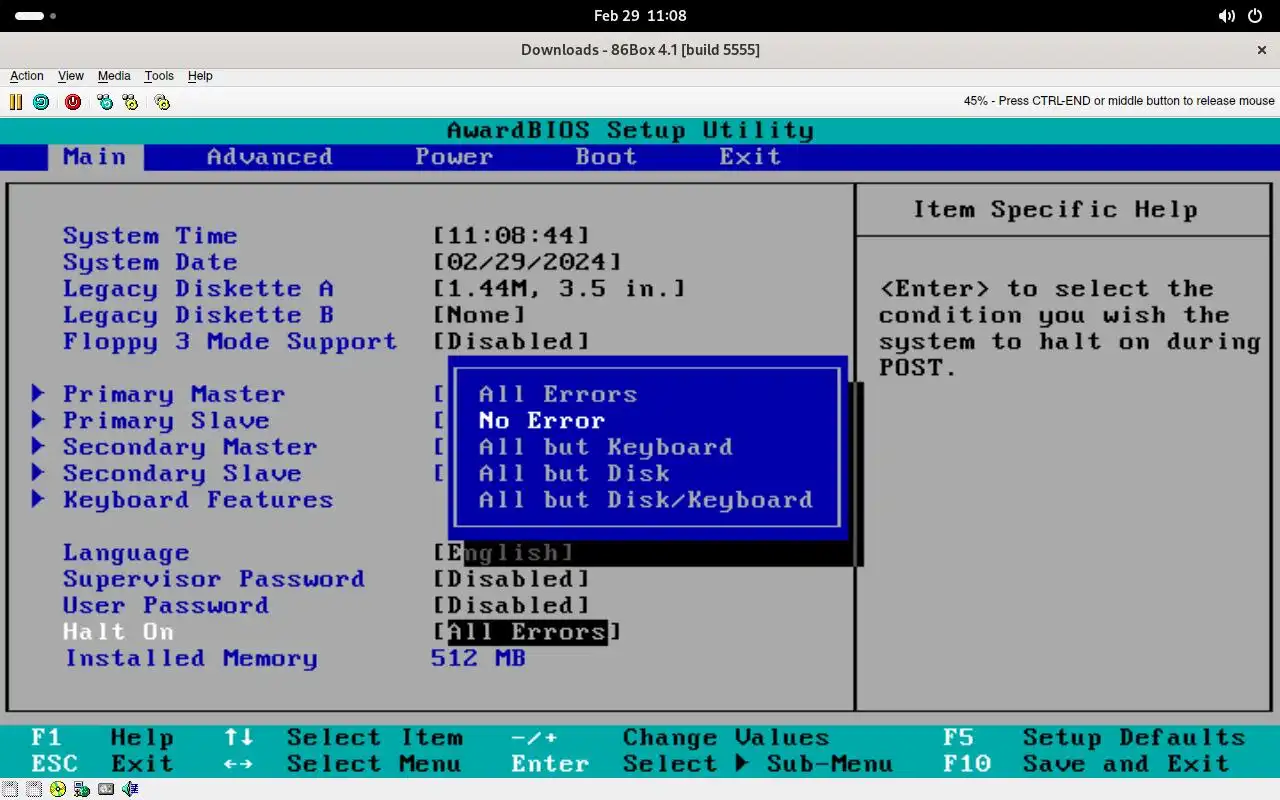Click the network status bar icon
This screenshot has width=1280, height=800.
tap(82, 789)
